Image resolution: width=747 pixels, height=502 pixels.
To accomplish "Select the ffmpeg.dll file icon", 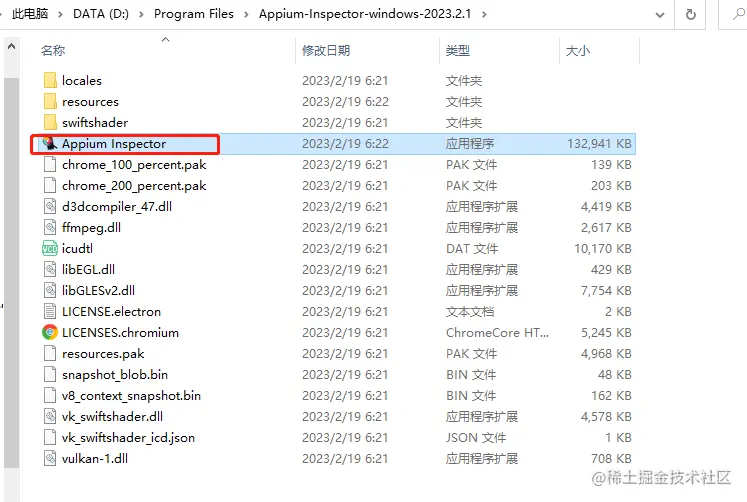I will pos(50,227).
